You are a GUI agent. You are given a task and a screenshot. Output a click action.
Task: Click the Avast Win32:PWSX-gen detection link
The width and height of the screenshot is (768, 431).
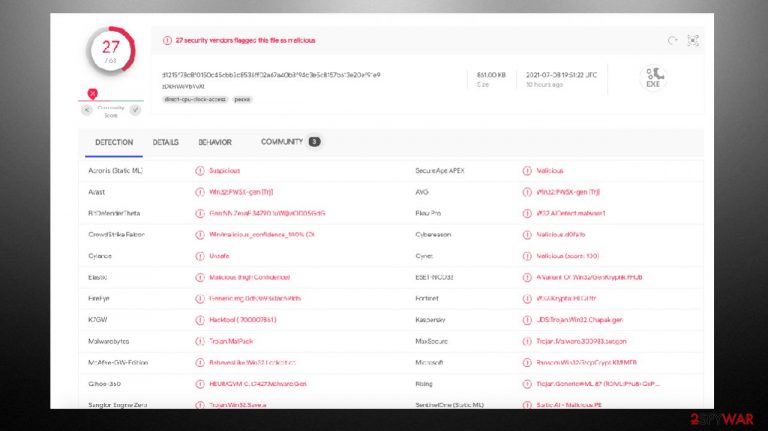(241, 192)
